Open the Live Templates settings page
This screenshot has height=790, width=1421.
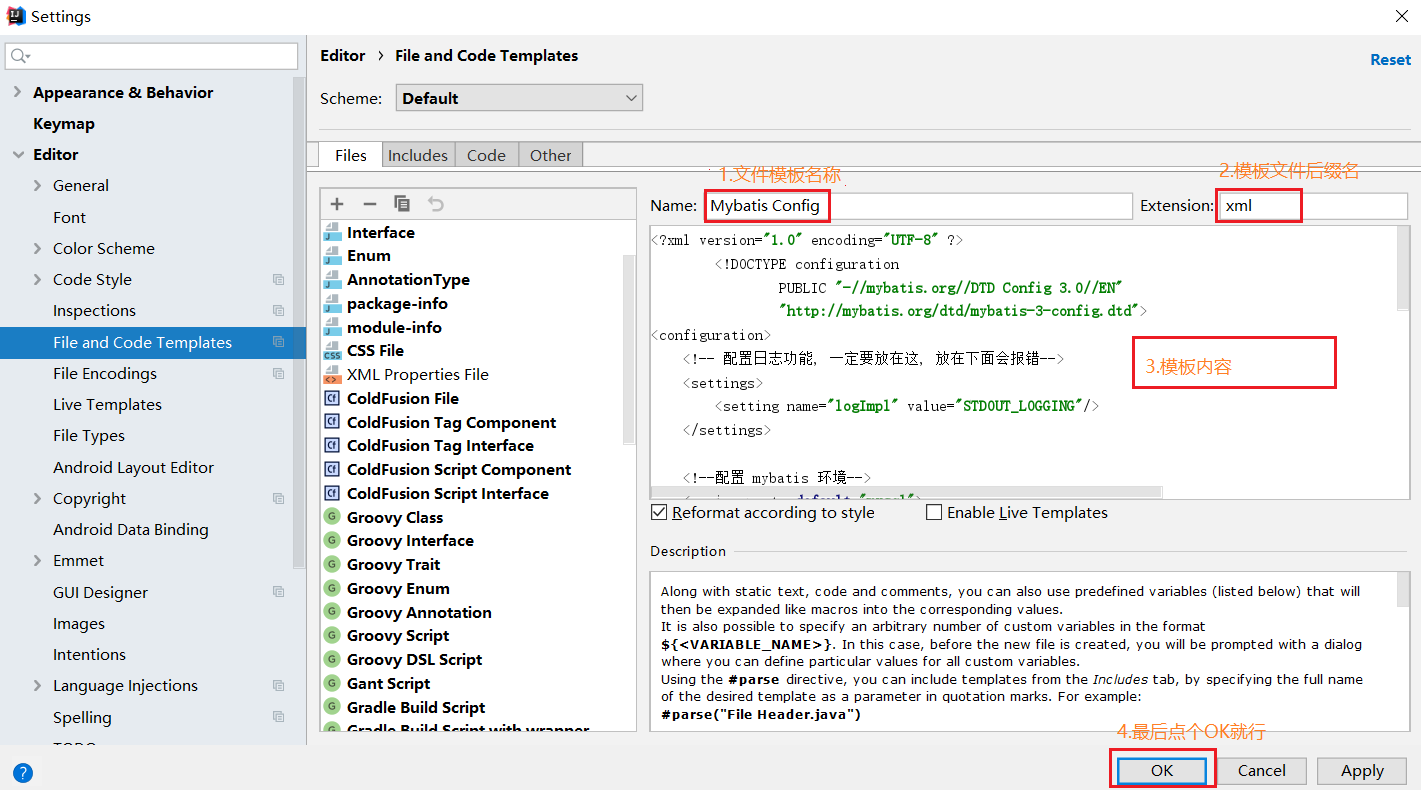(107, 405)
